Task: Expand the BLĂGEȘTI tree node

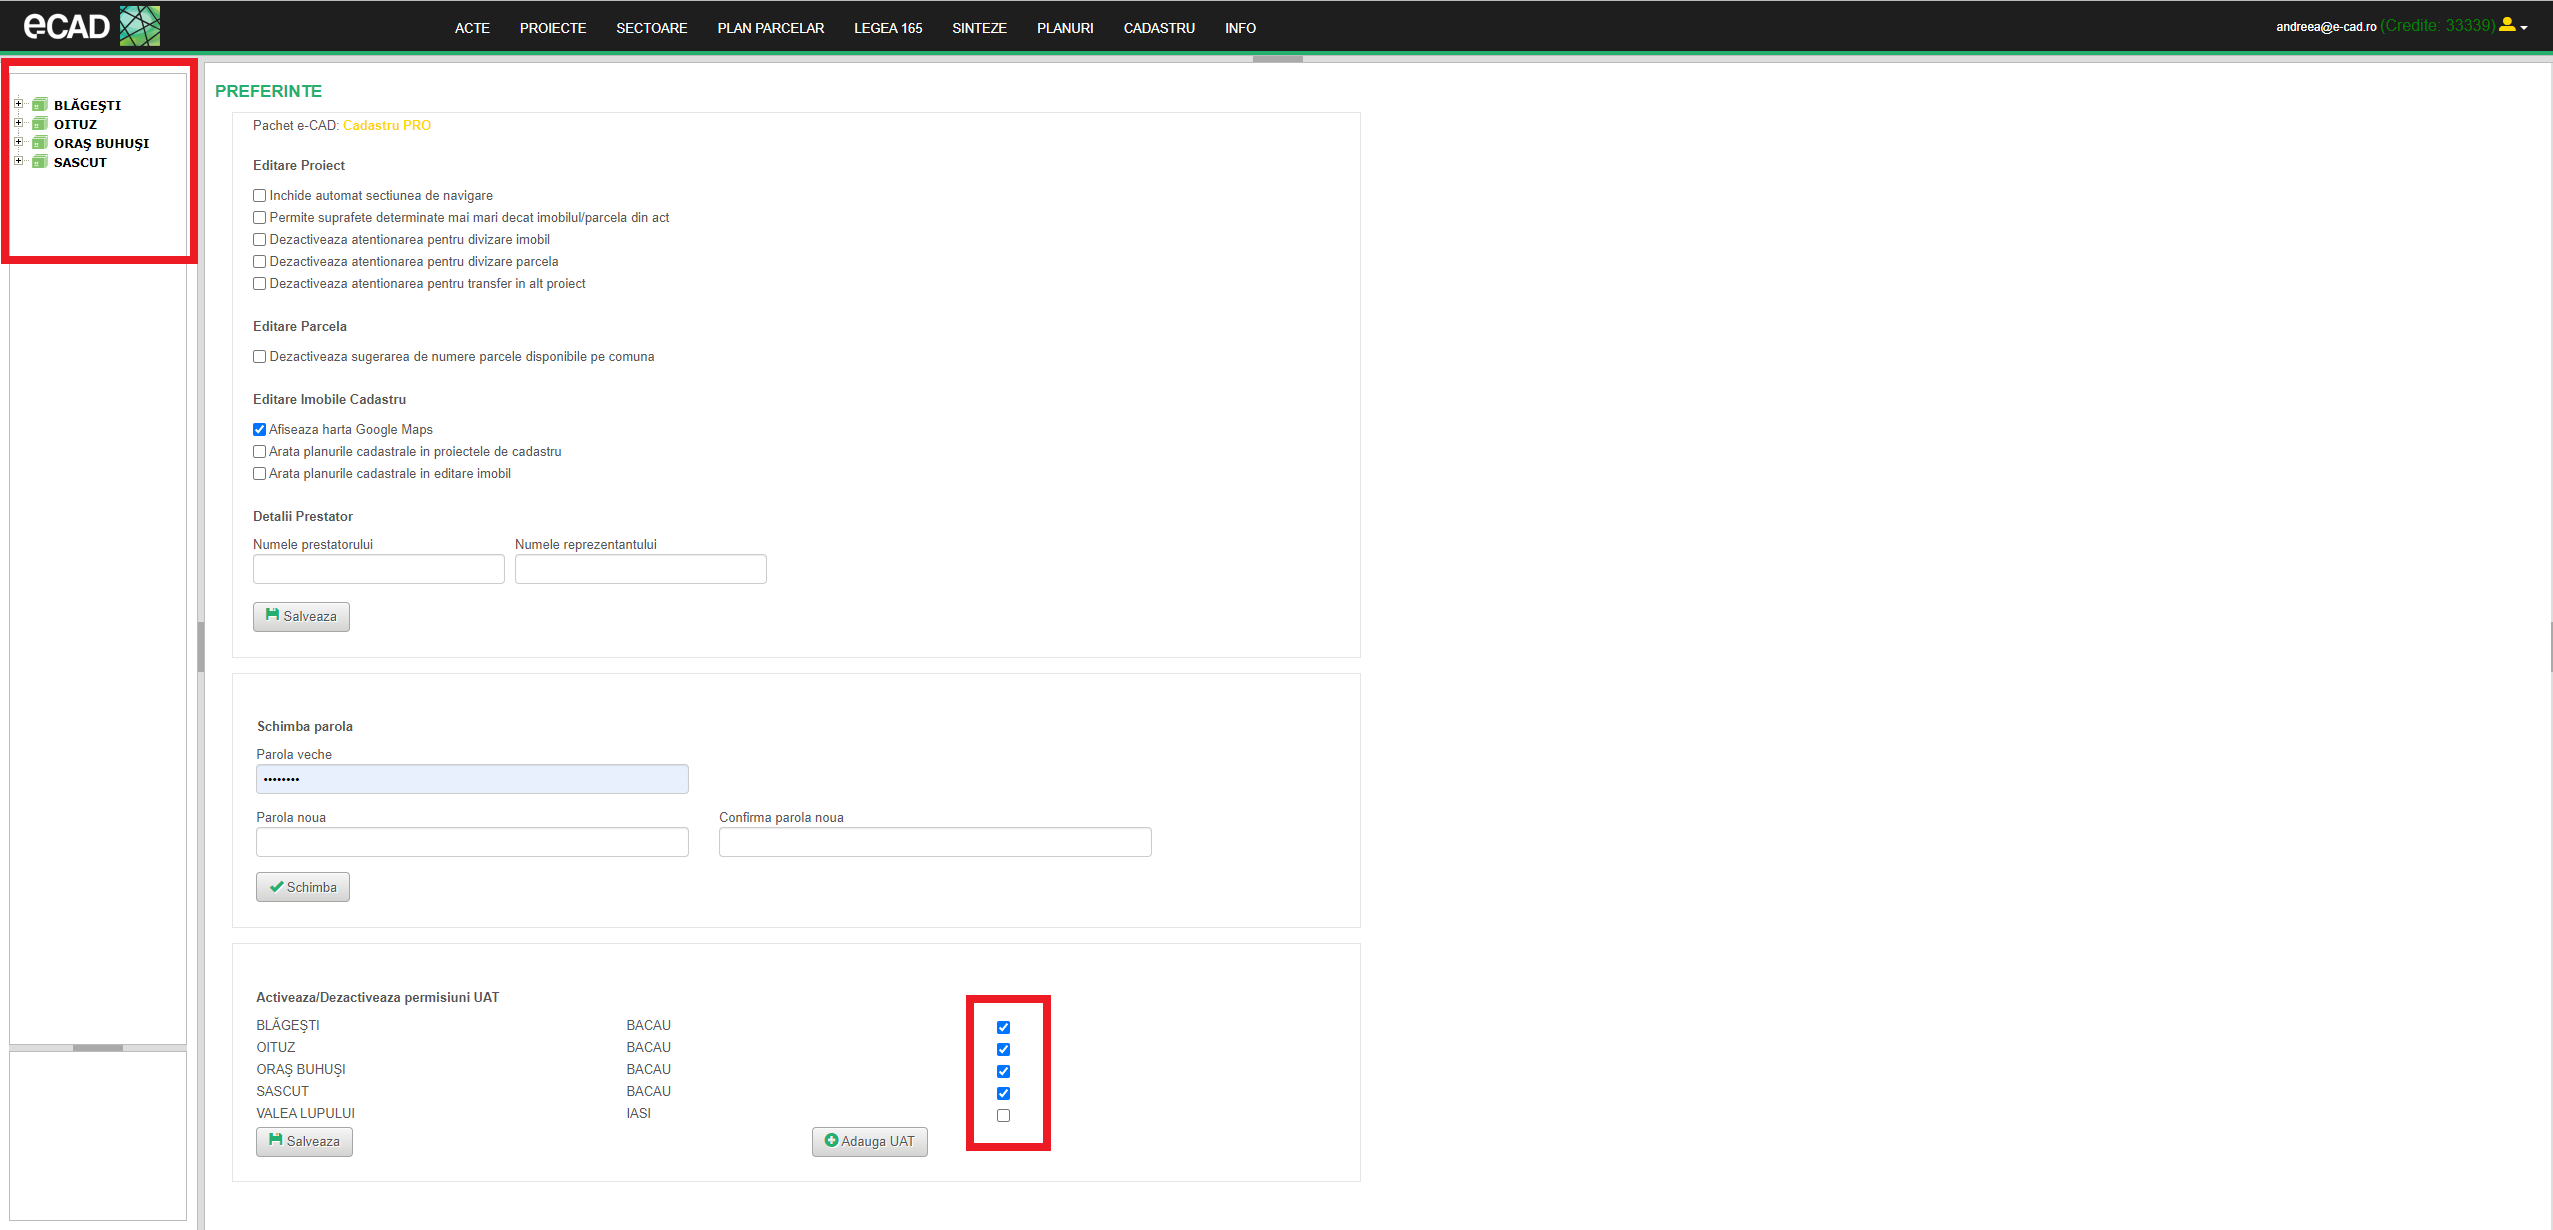Action: tap(18, 104)
